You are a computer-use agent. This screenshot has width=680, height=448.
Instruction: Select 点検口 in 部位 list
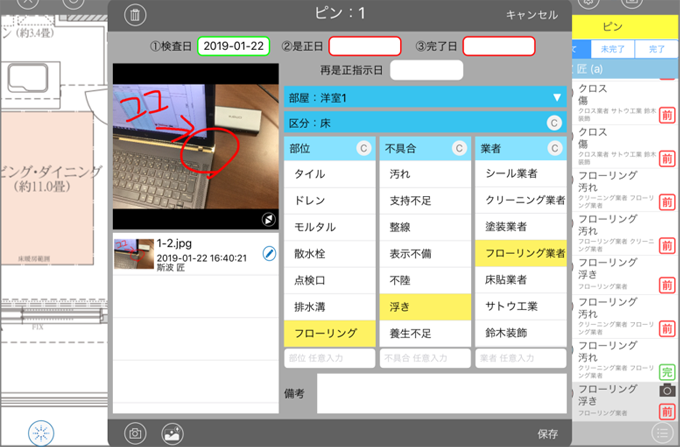[x=330, y=280]
